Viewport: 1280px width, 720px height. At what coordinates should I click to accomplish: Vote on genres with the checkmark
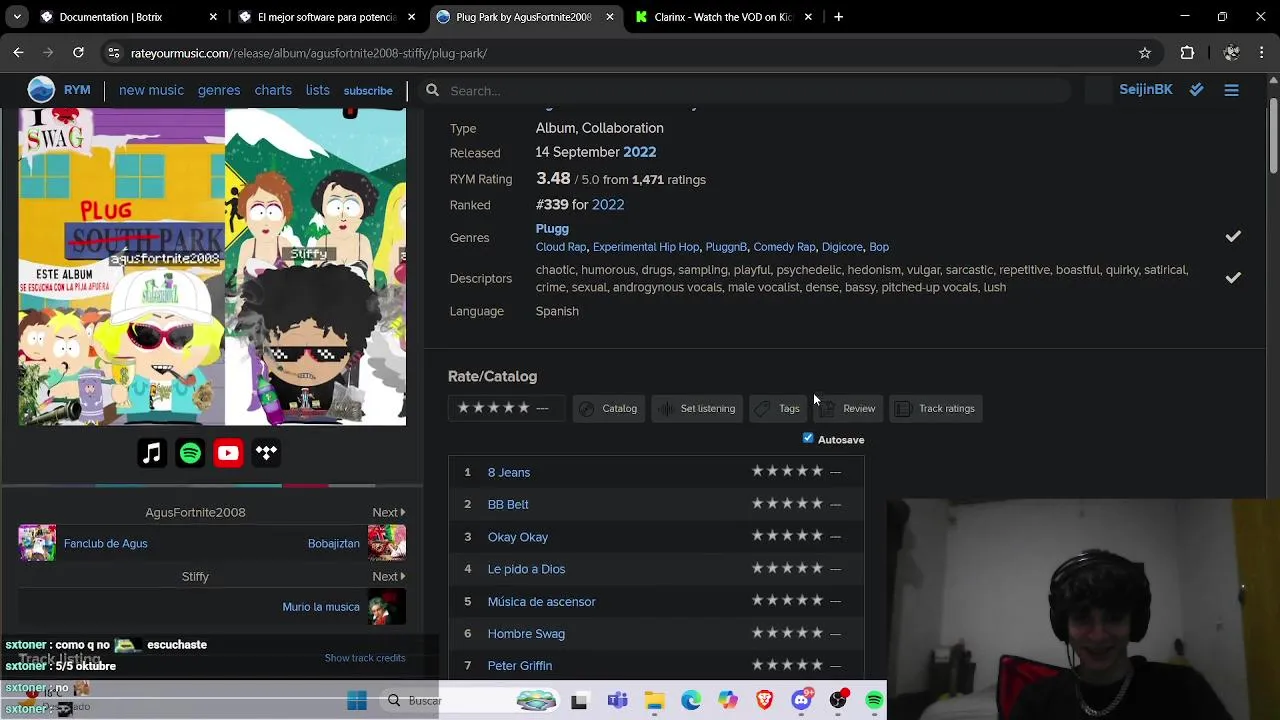click(x=1233, y=237)
